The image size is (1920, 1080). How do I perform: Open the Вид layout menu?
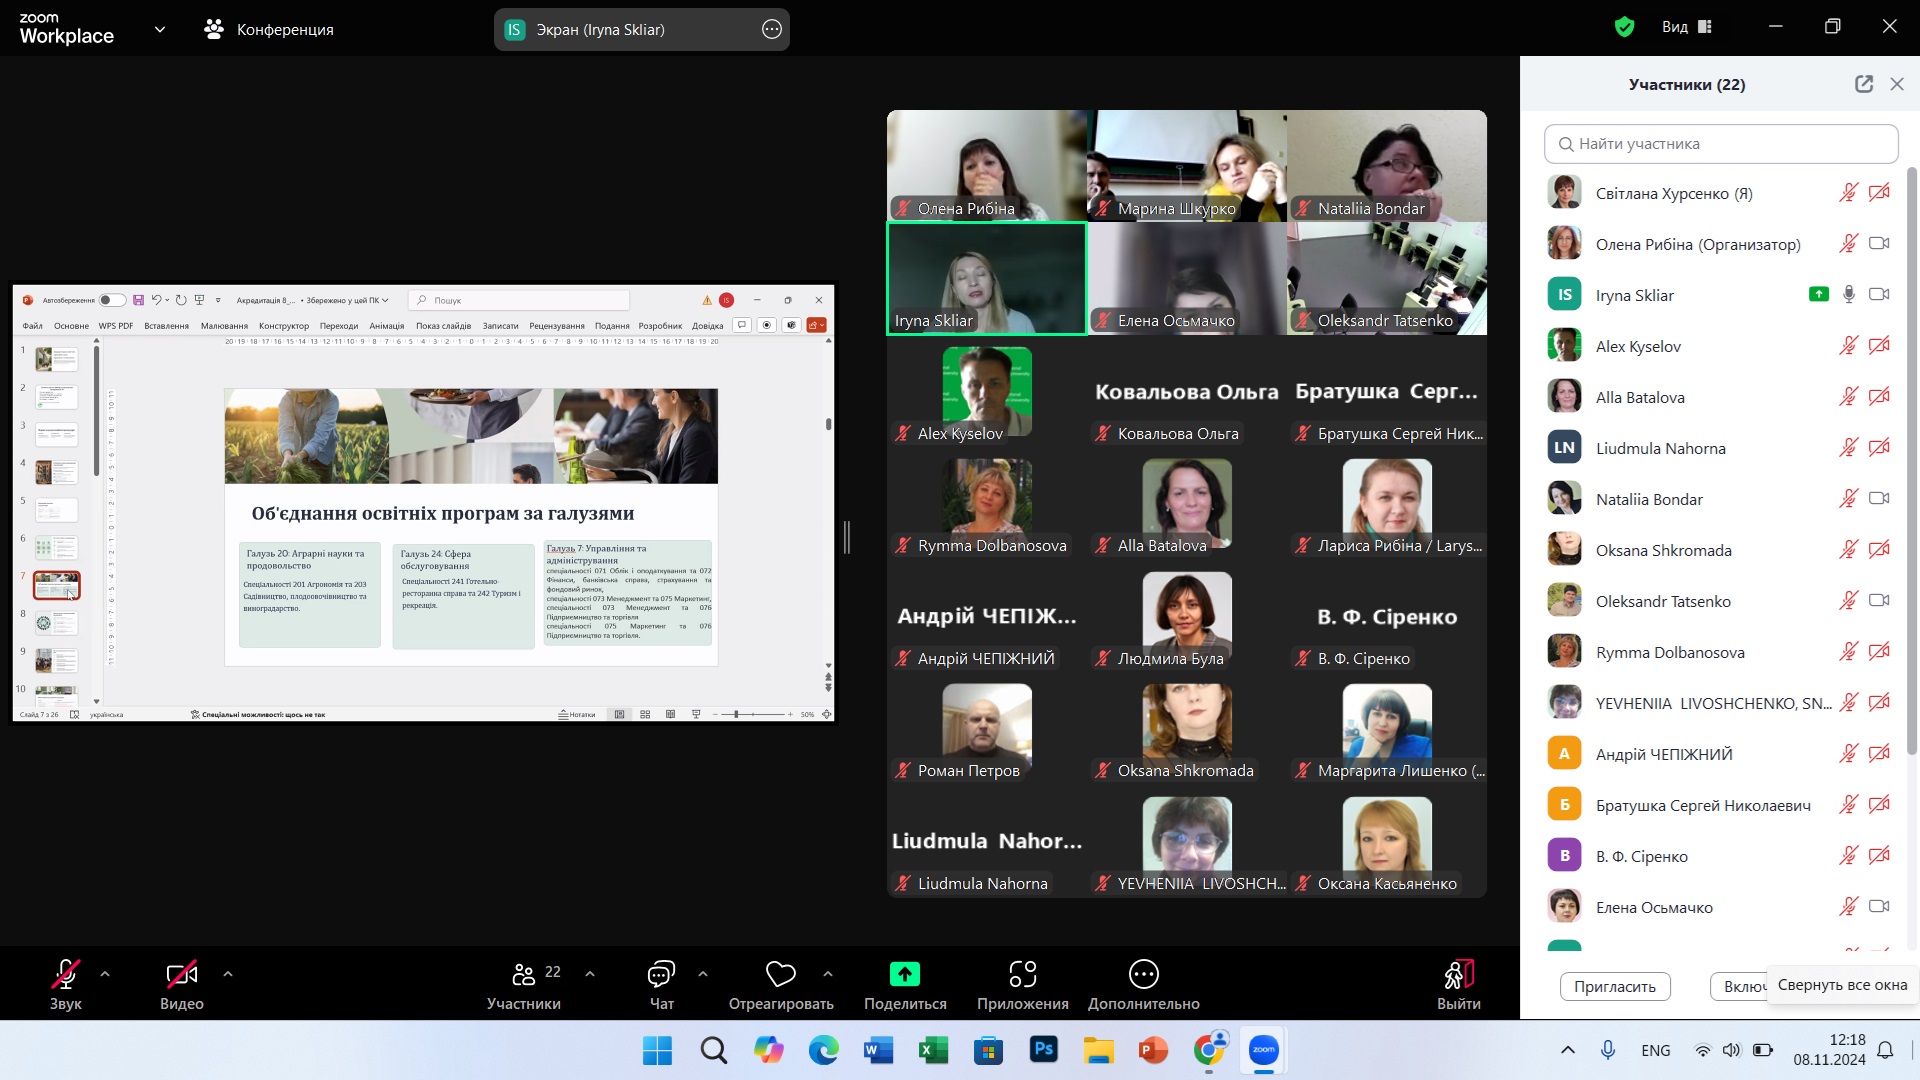pos(1687,27)
